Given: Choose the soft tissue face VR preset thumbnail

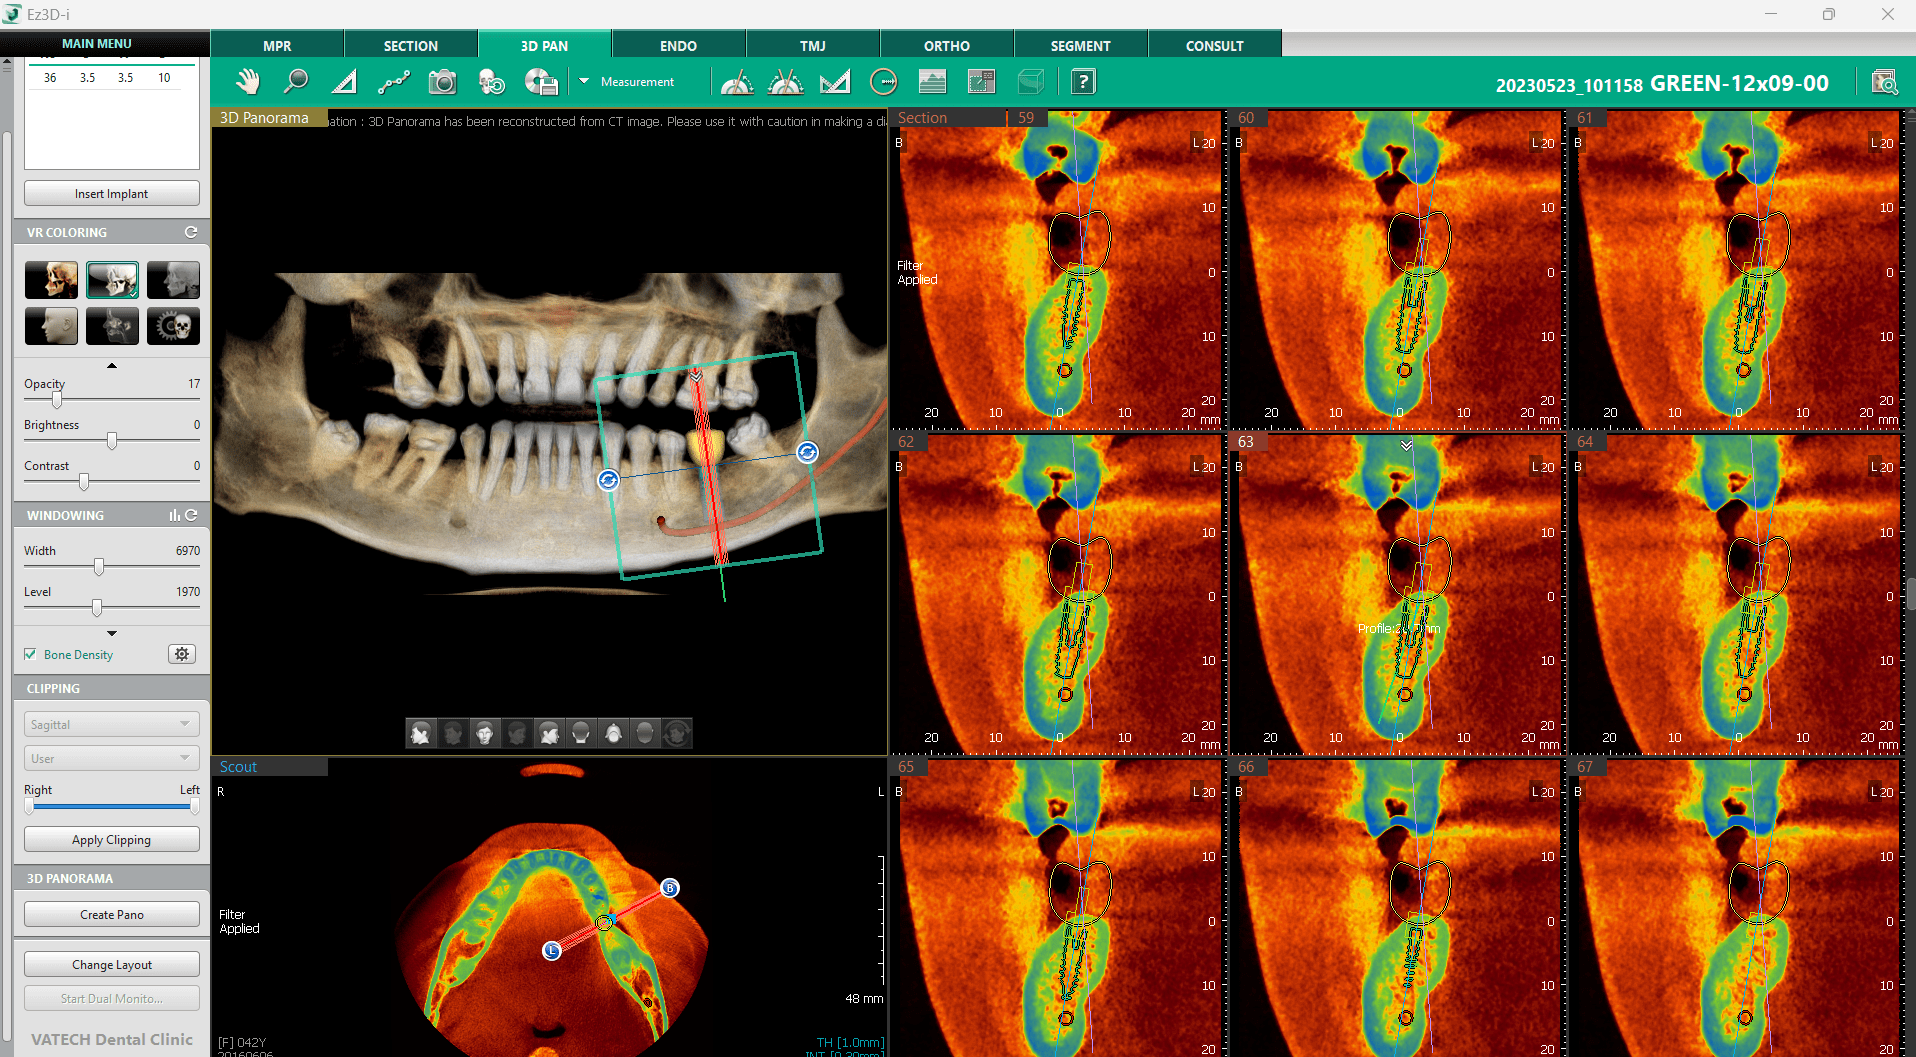Looking at the screenshot, I should click(x=51, y=326).
